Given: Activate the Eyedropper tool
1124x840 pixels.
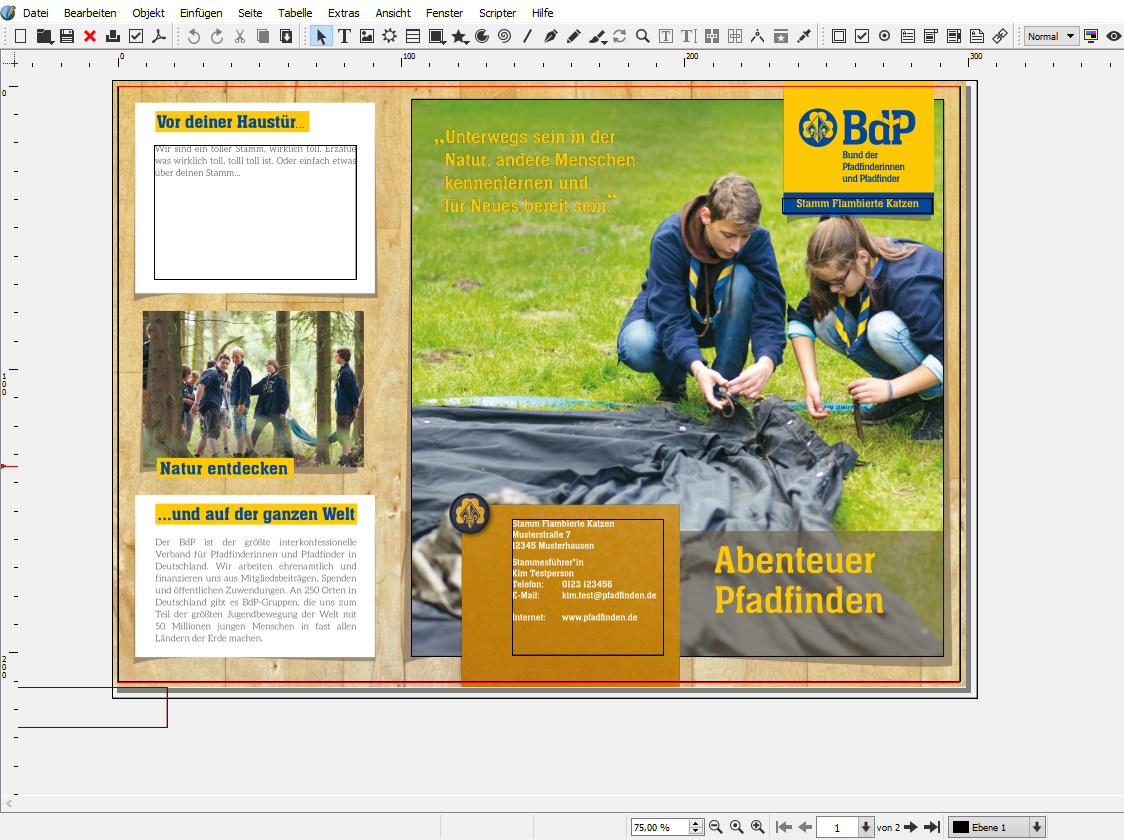Looking at the screenshot, I should coord(804,36).
